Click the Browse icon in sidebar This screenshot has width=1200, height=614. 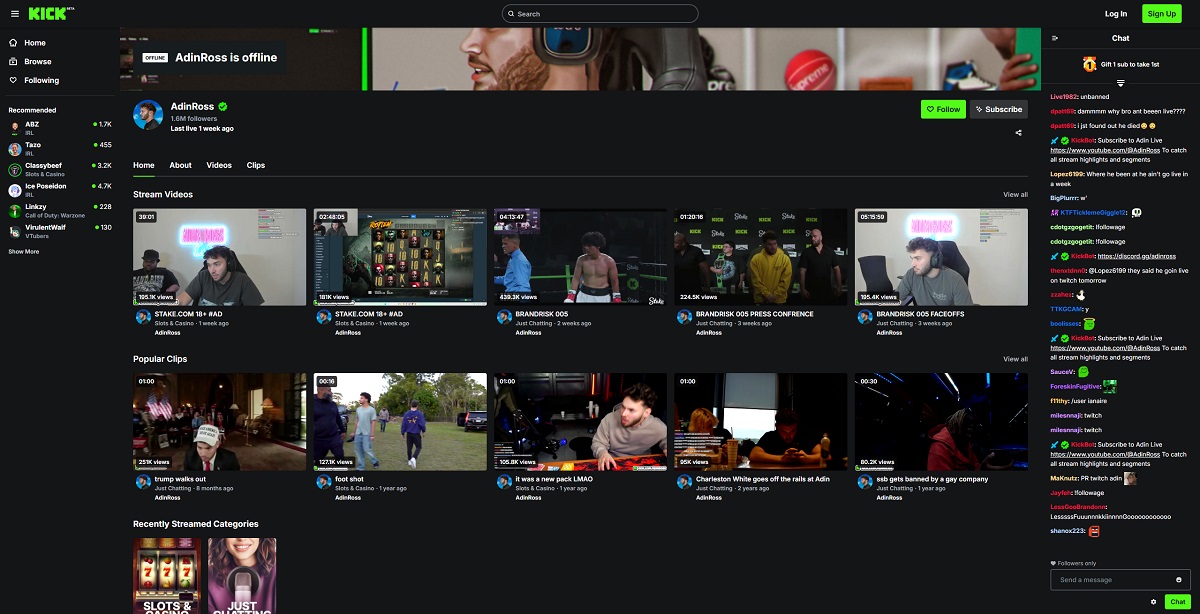[x=13, y=62]
